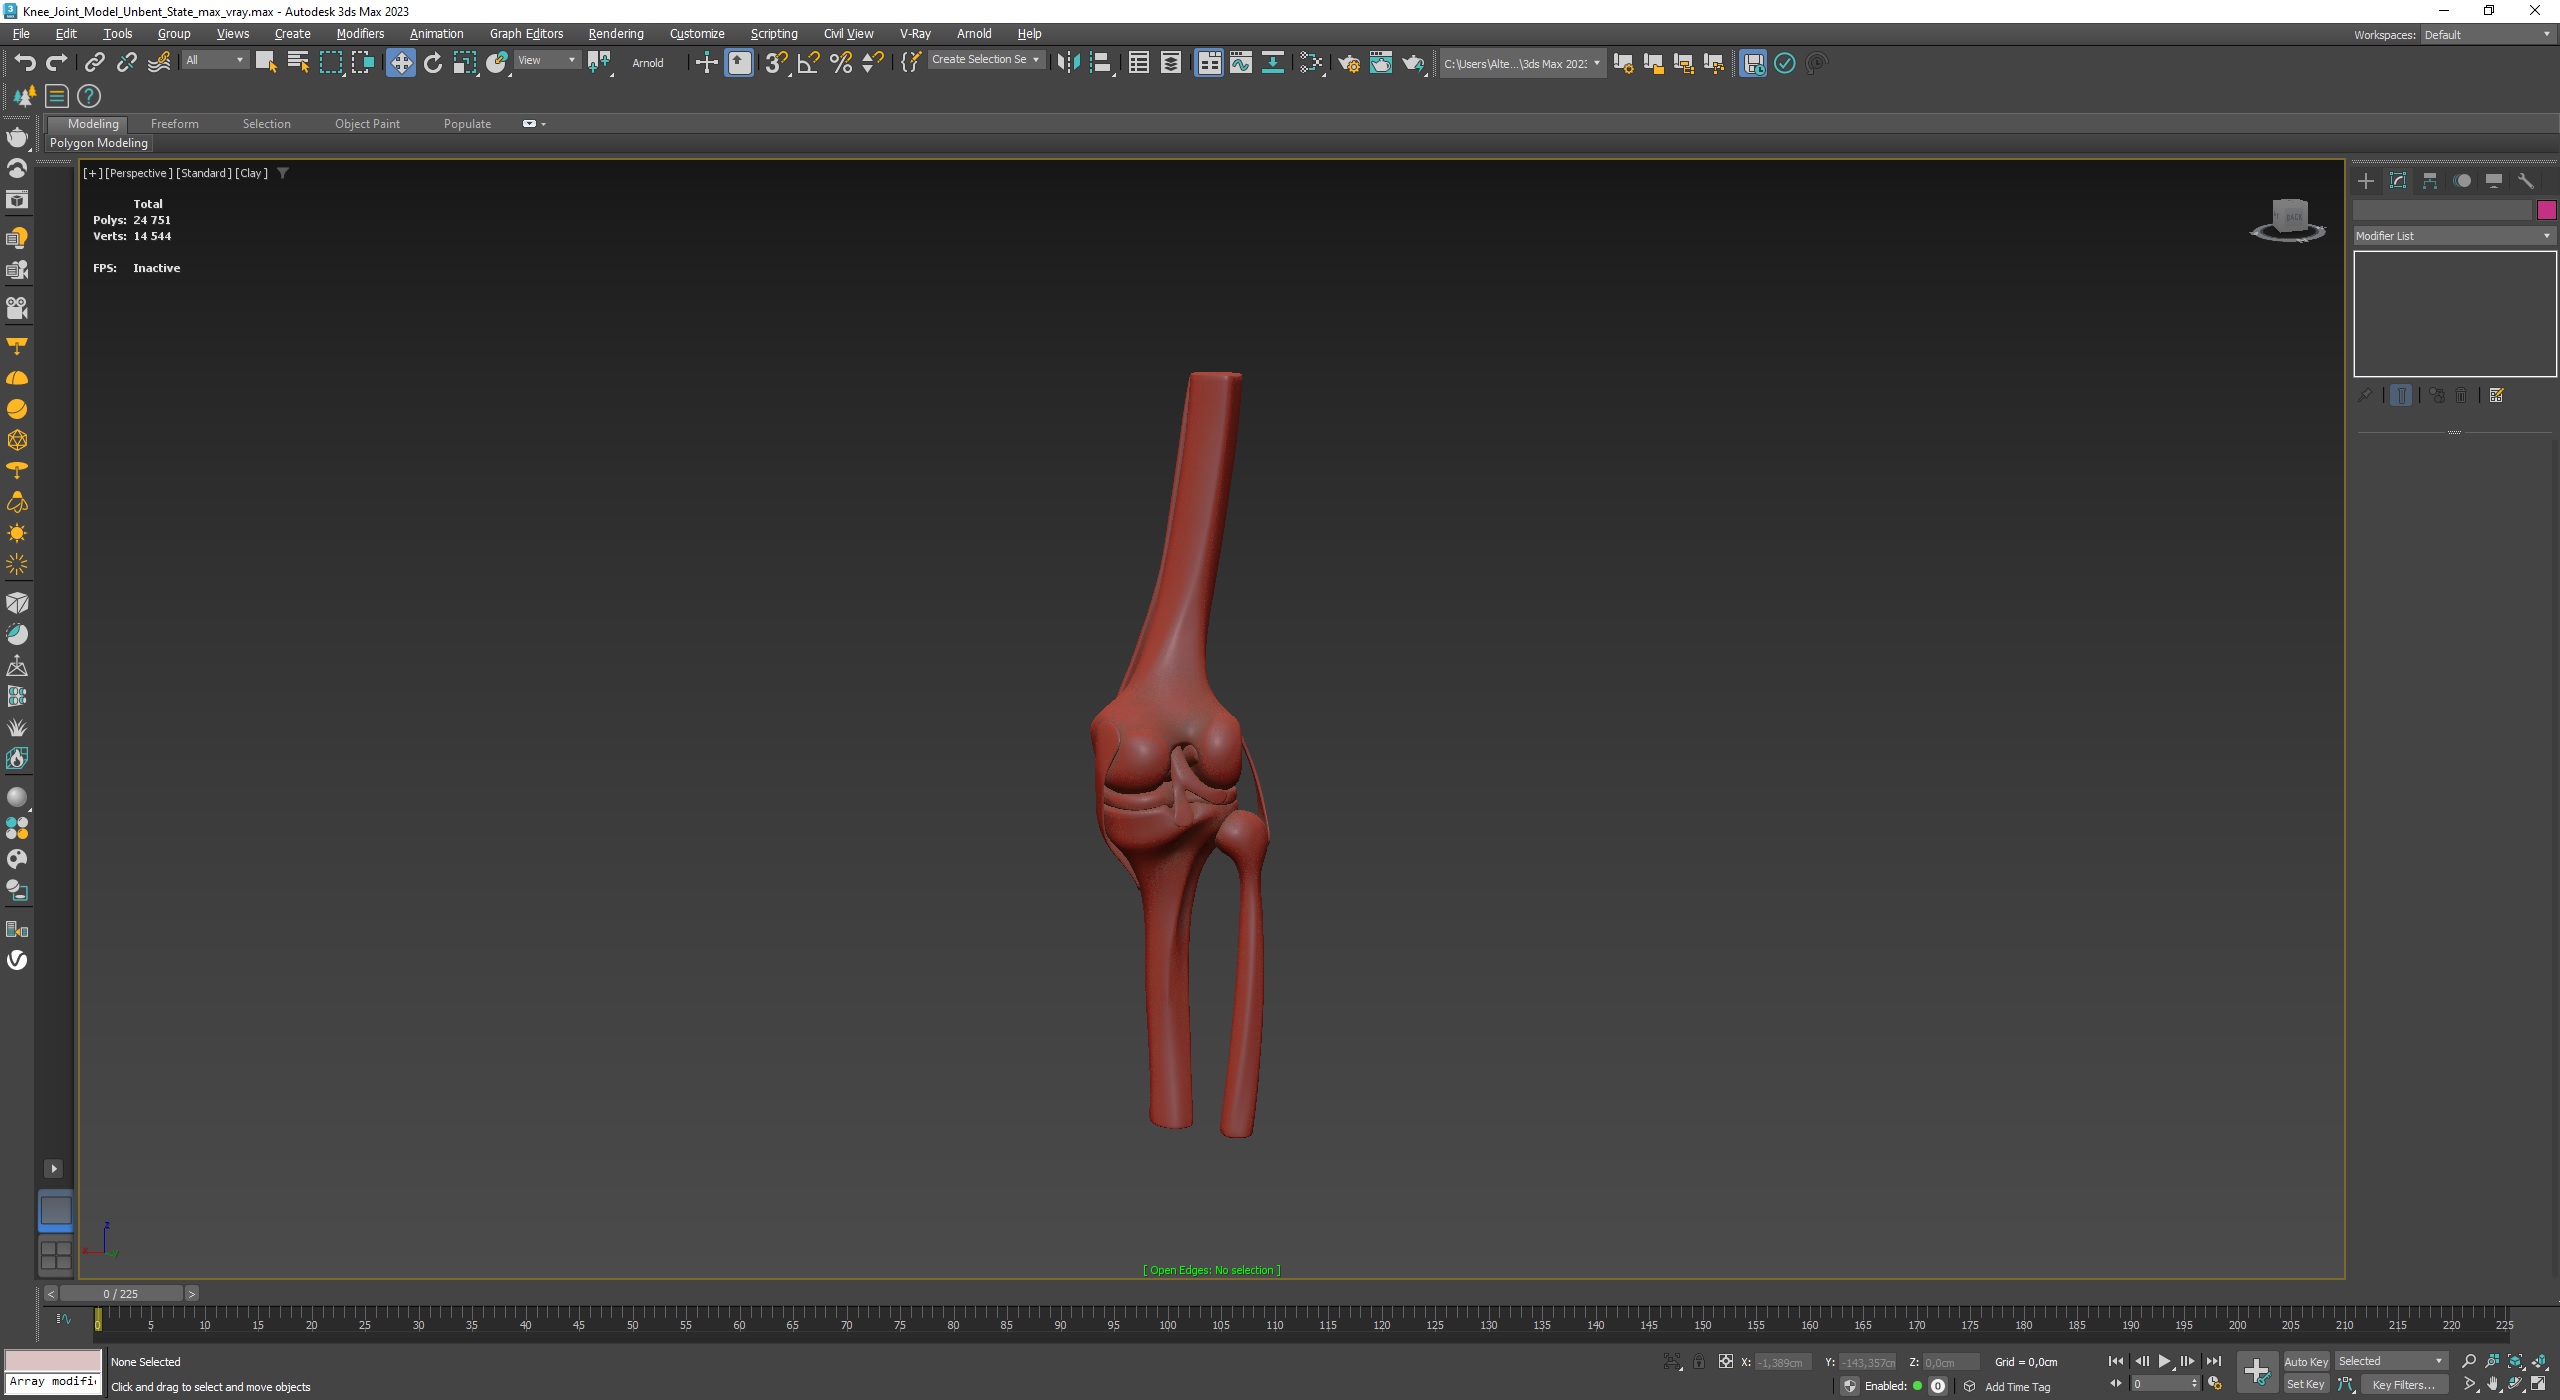Image resolution: width=2560 pixels, height=1400 pixels.
Task: Click the Angle Snap toggle icon
Action: click(808, 63)
